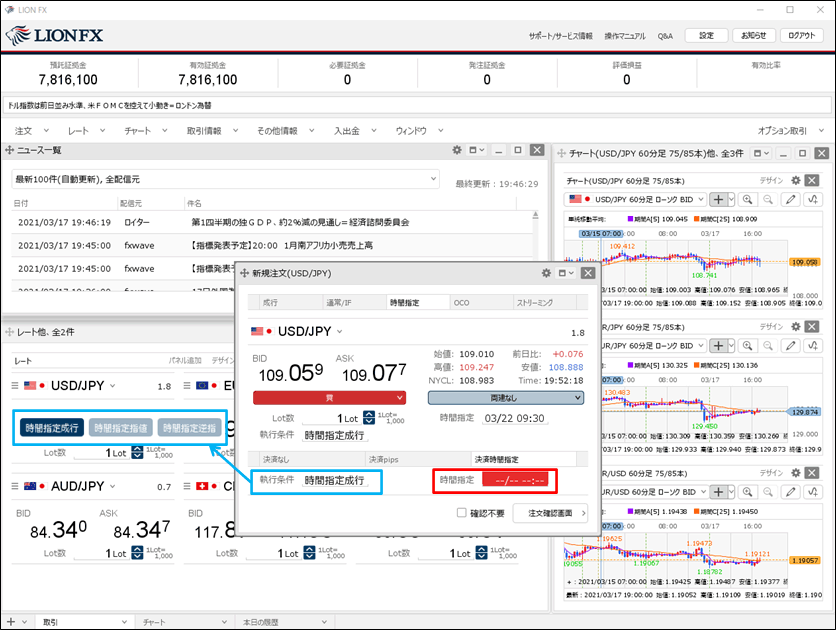Expand USD/JPY pair dropdown in rate panel
Screen dimensions: 836x630
pos(112,385)
